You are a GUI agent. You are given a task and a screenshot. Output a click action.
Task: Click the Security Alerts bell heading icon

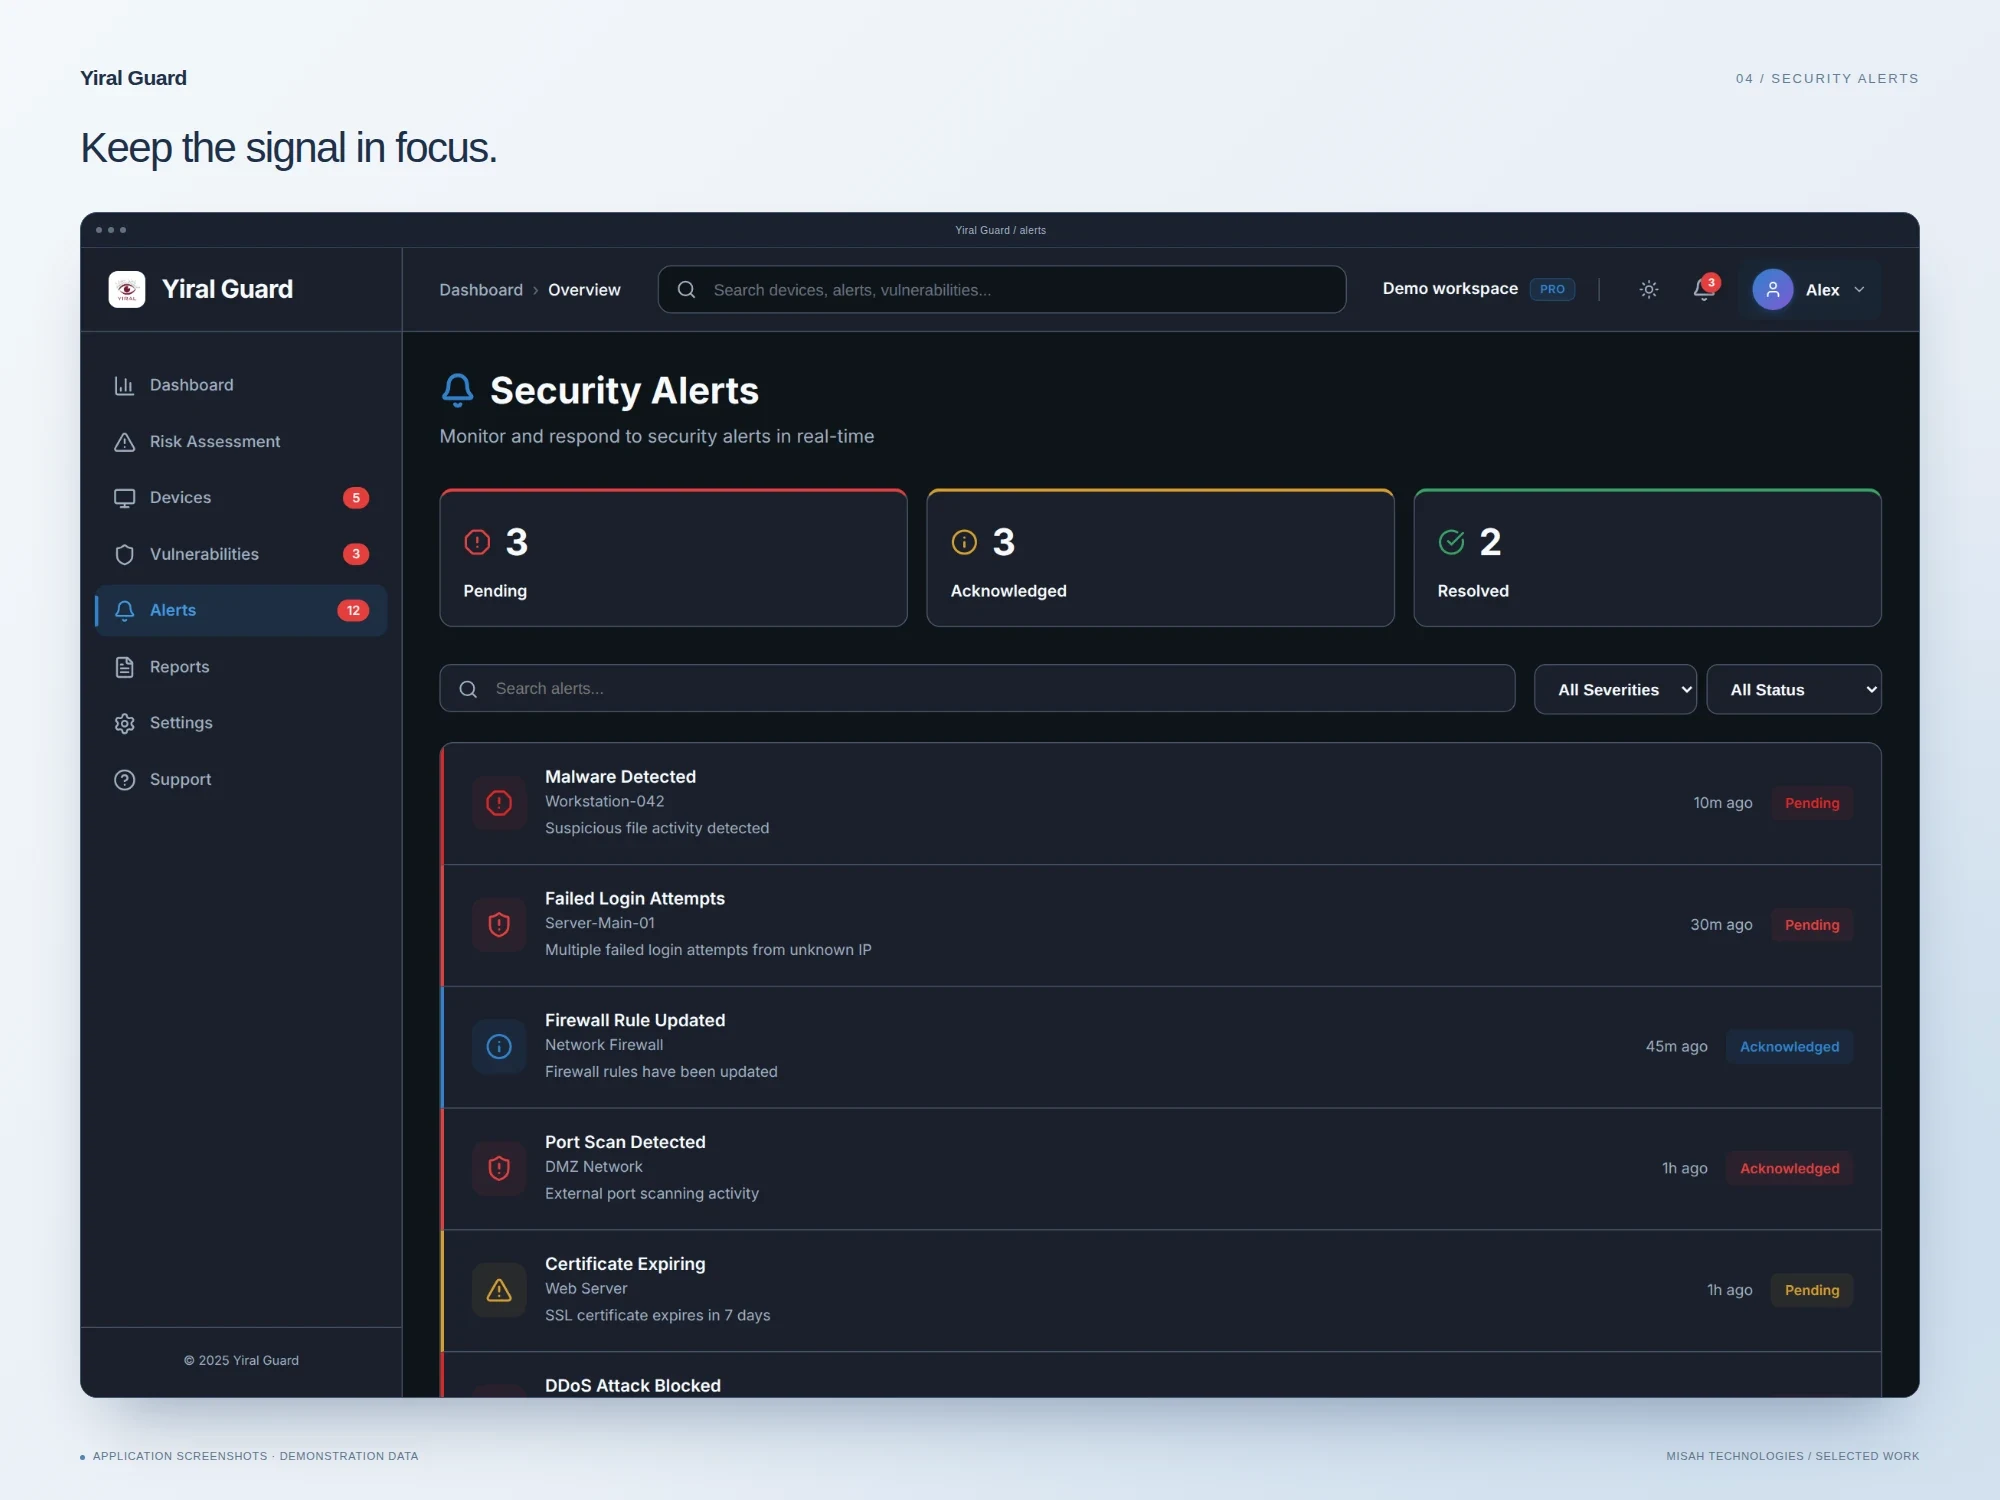[x=458, y=390]
